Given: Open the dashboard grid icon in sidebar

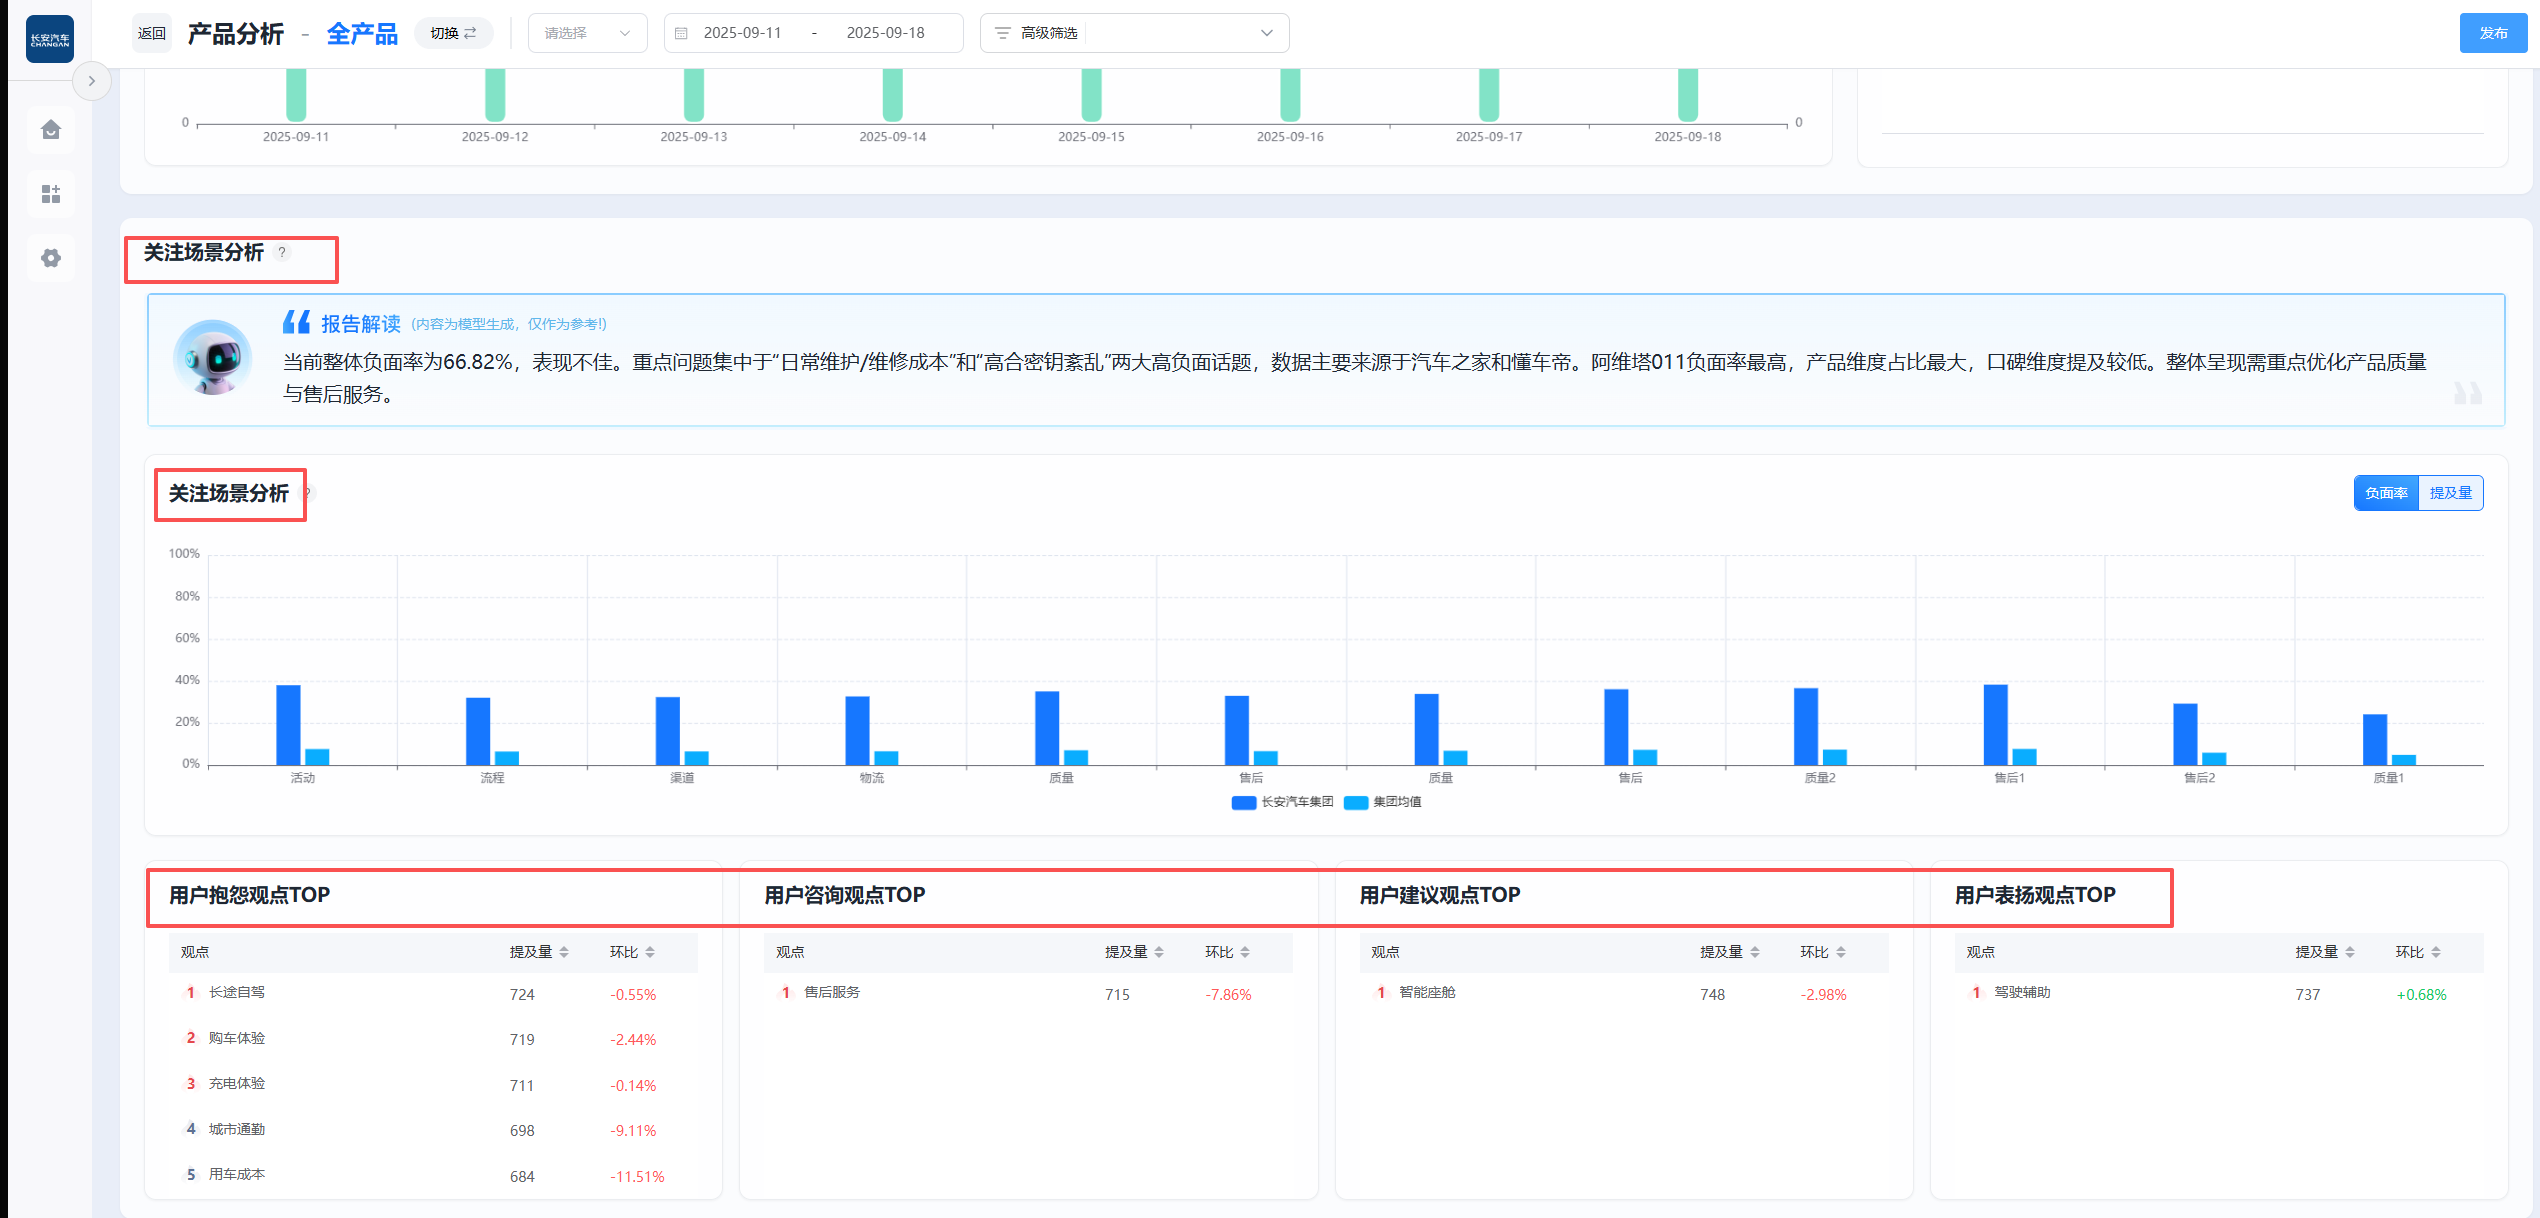Looking at the screenshot, I should [x=51, y=193].
